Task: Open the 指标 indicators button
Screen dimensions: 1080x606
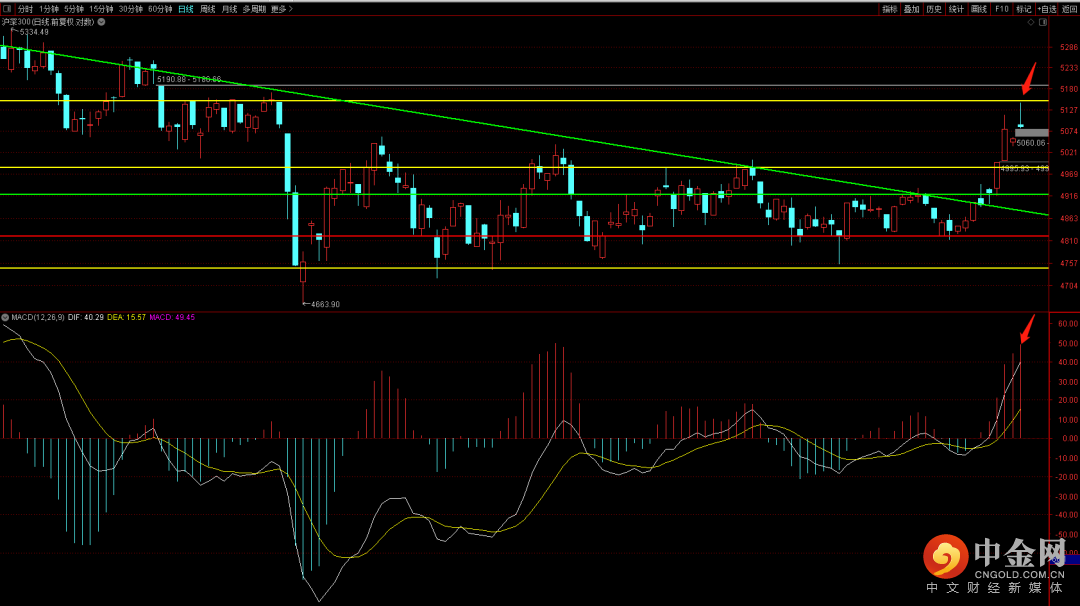Action: coord(890,9)
